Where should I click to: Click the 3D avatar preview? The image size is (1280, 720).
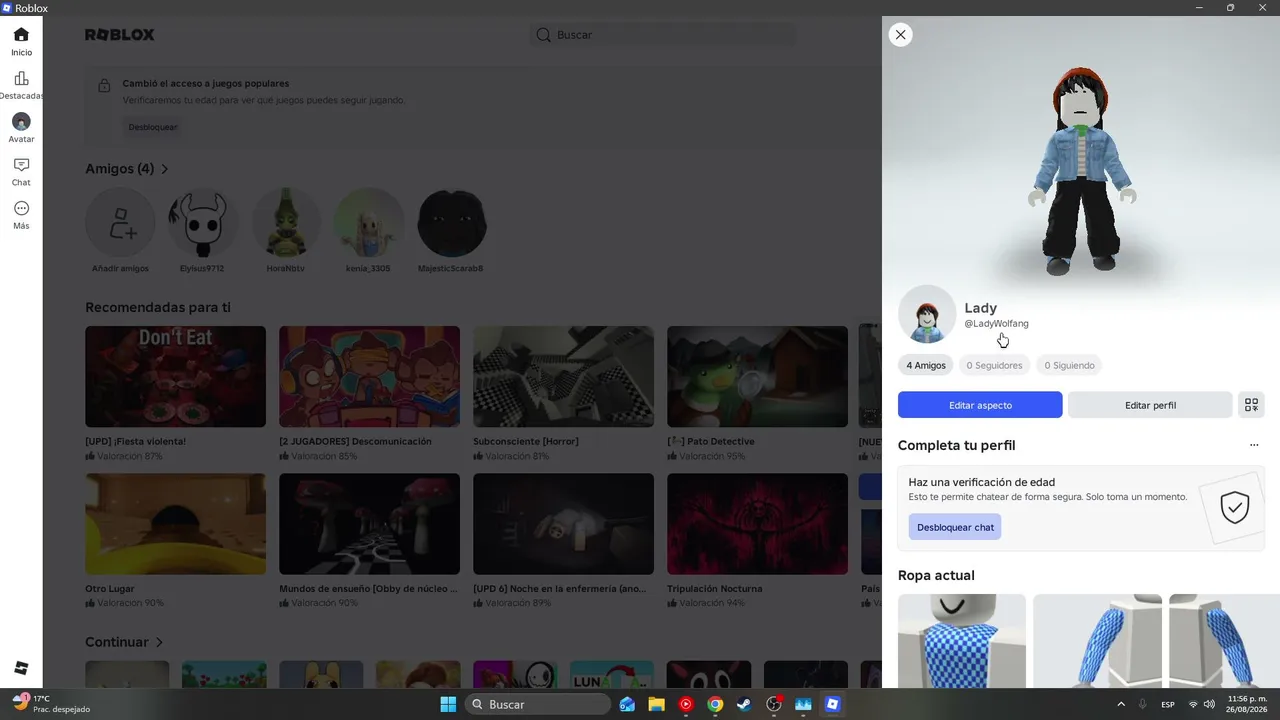tap(1083, 170)
